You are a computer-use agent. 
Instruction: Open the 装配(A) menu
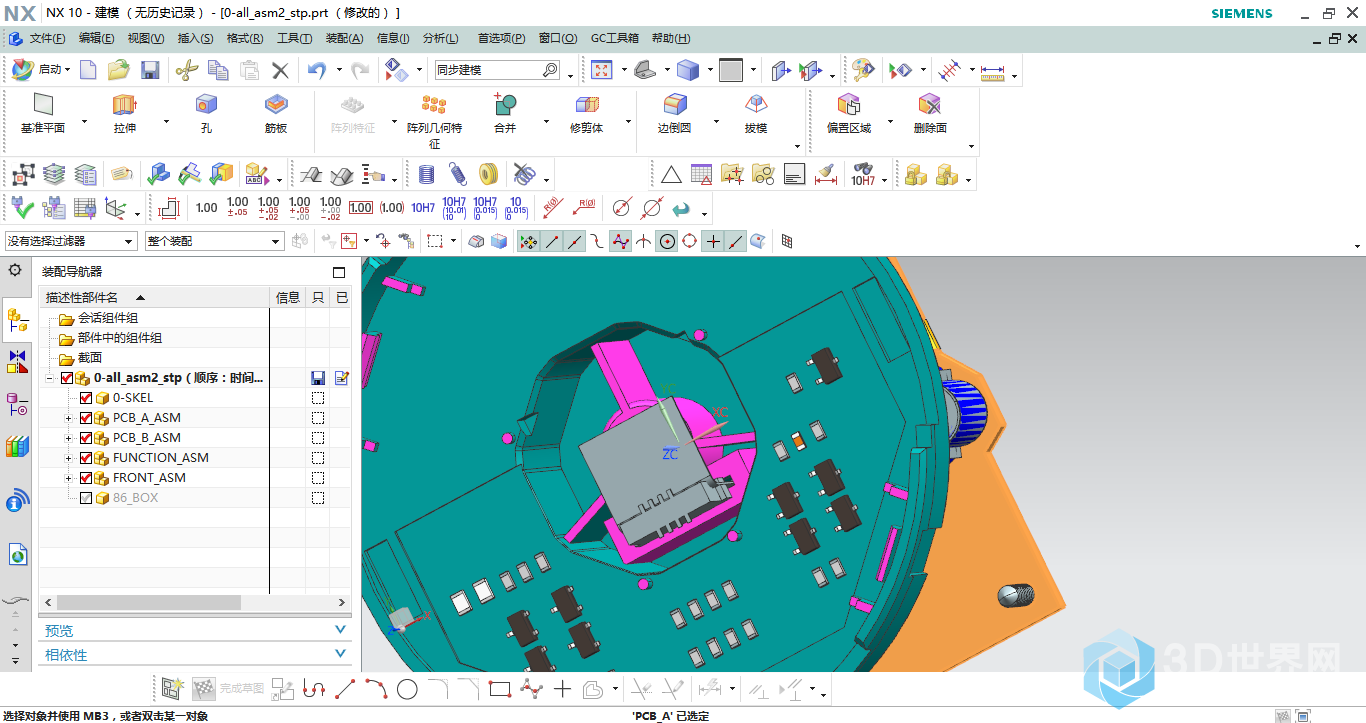tap(344, 38)
